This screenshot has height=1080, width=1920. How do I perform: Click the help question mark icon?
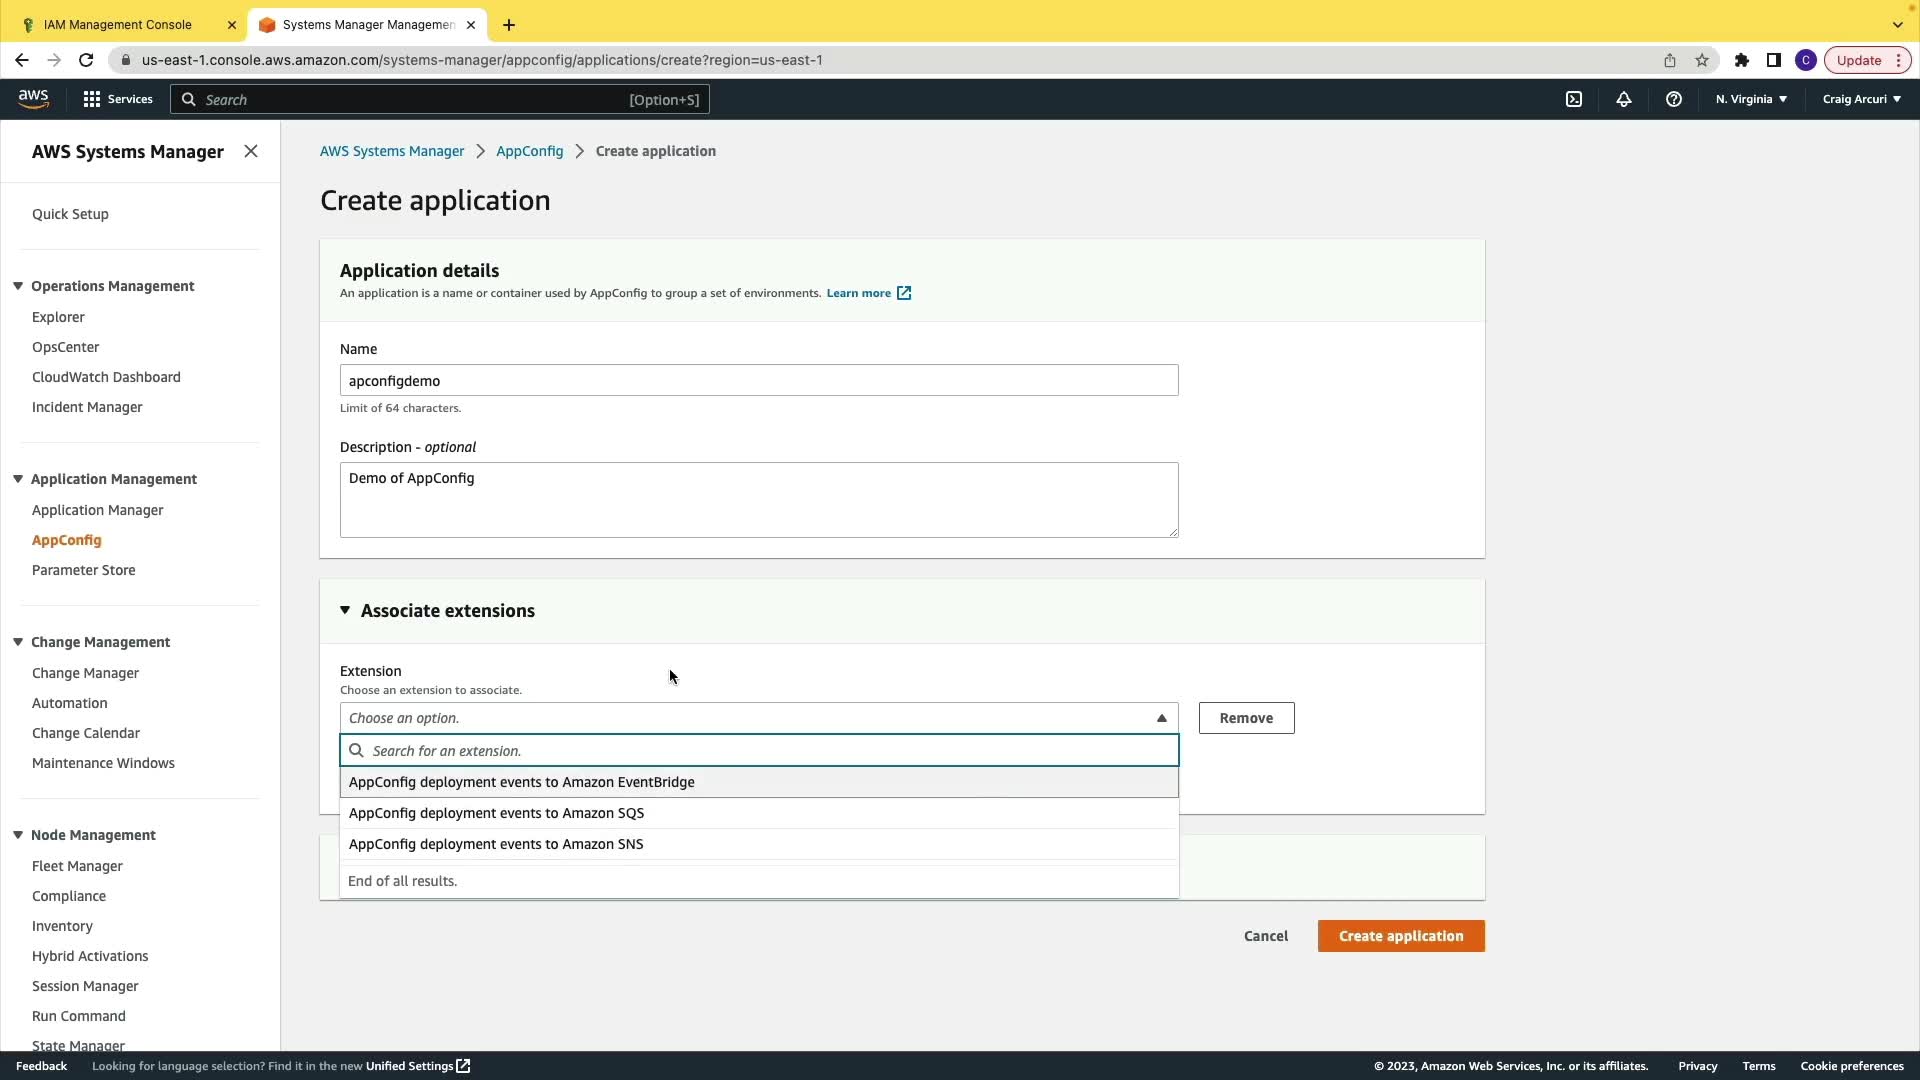tap(1674, 99)
